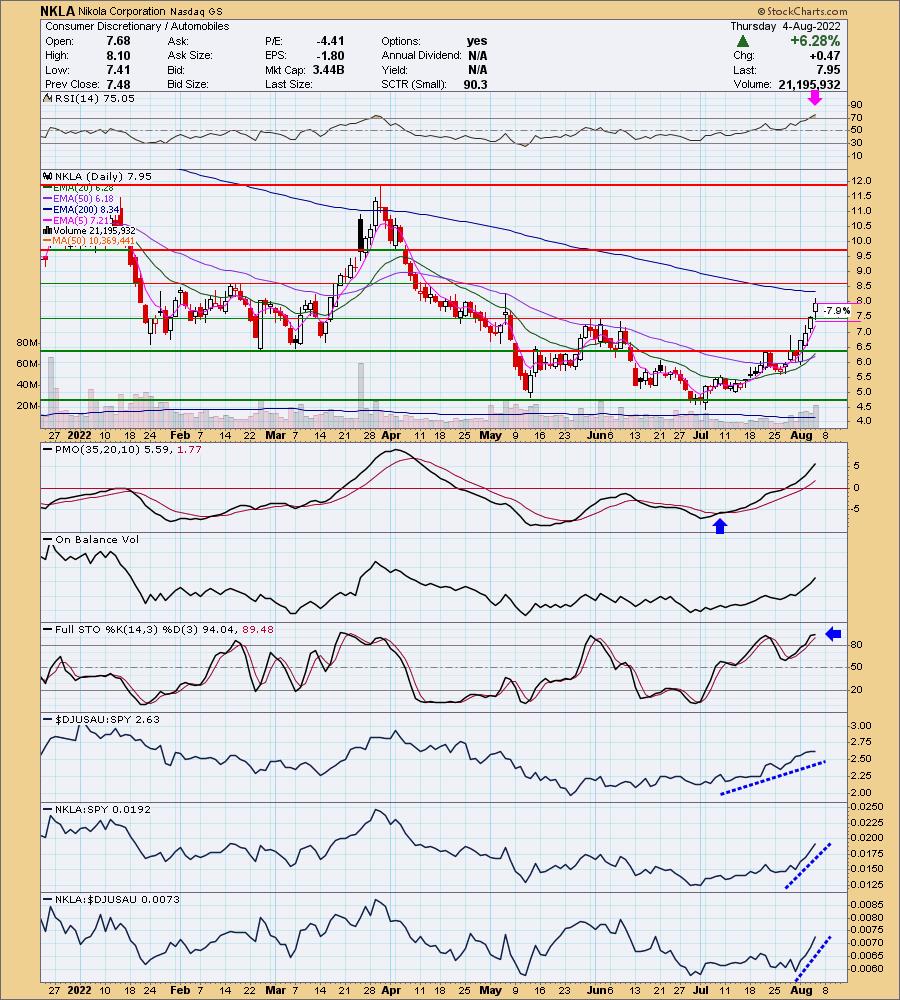Click the EMA(50) 6.18 legend entry
Viewport: 900px width, 1000px height.
point(82,199)
